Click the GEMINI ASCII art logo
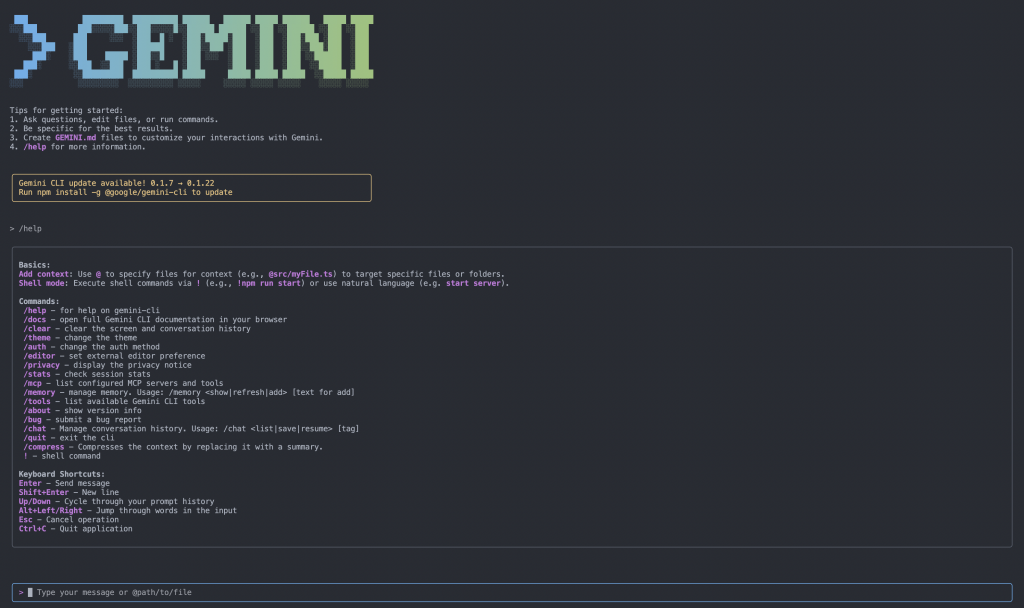This screenshot has height=608, width=1024. tap(192, 51)
